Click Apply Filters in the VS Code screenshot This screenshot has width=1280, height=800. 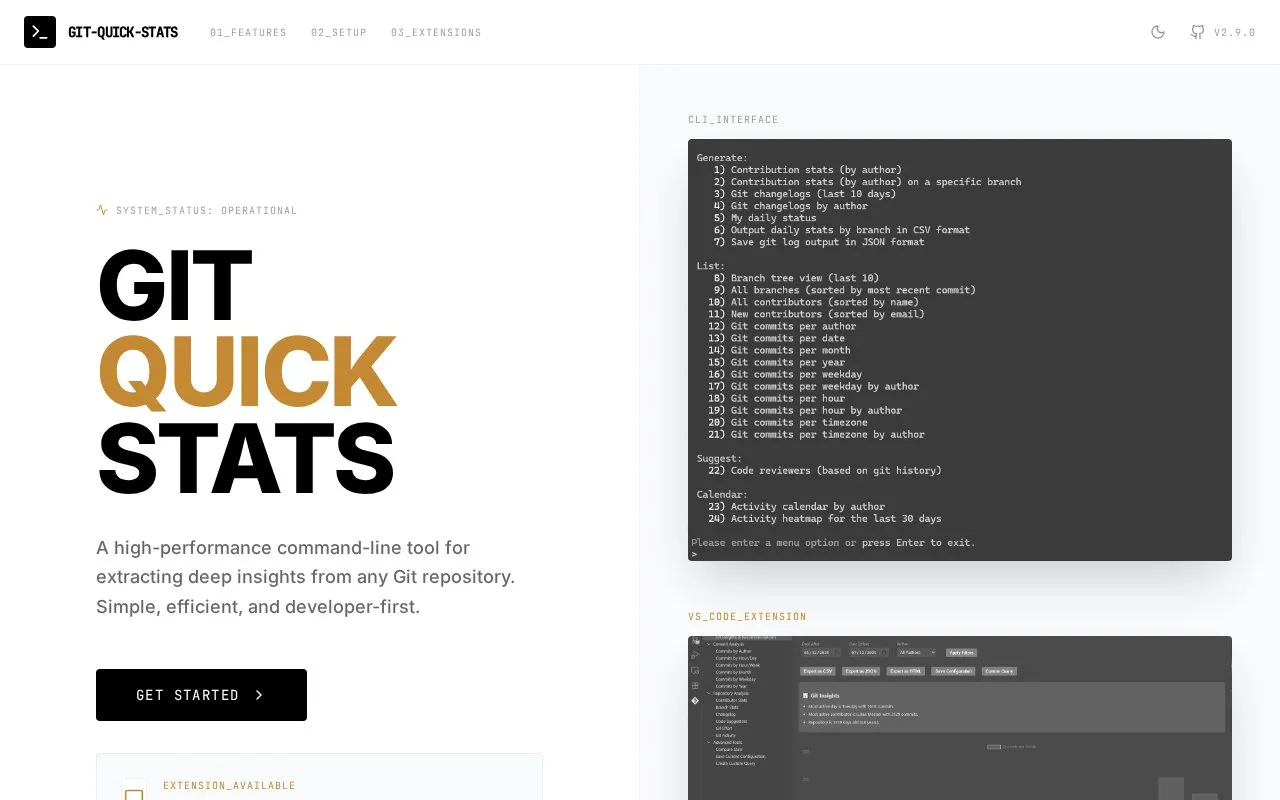click(x=961, y=652)
